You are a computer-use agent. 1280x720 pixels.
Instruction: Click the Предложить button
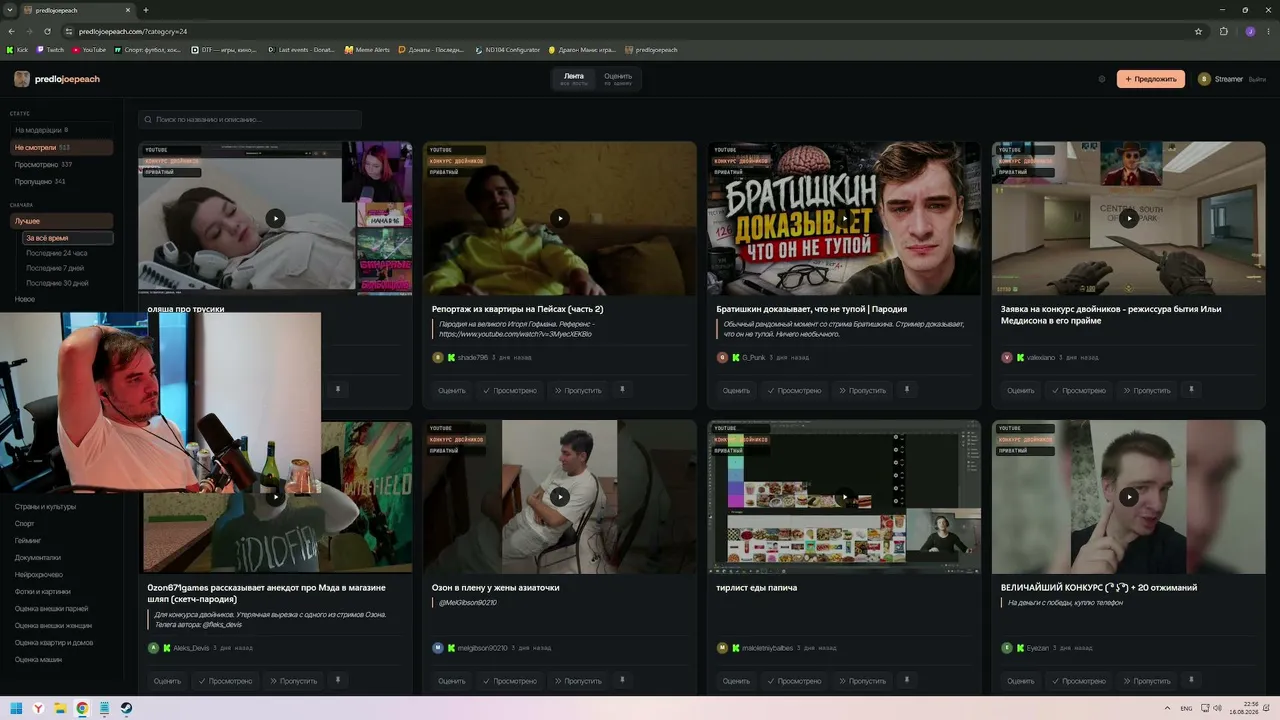tap(1151, 79)
